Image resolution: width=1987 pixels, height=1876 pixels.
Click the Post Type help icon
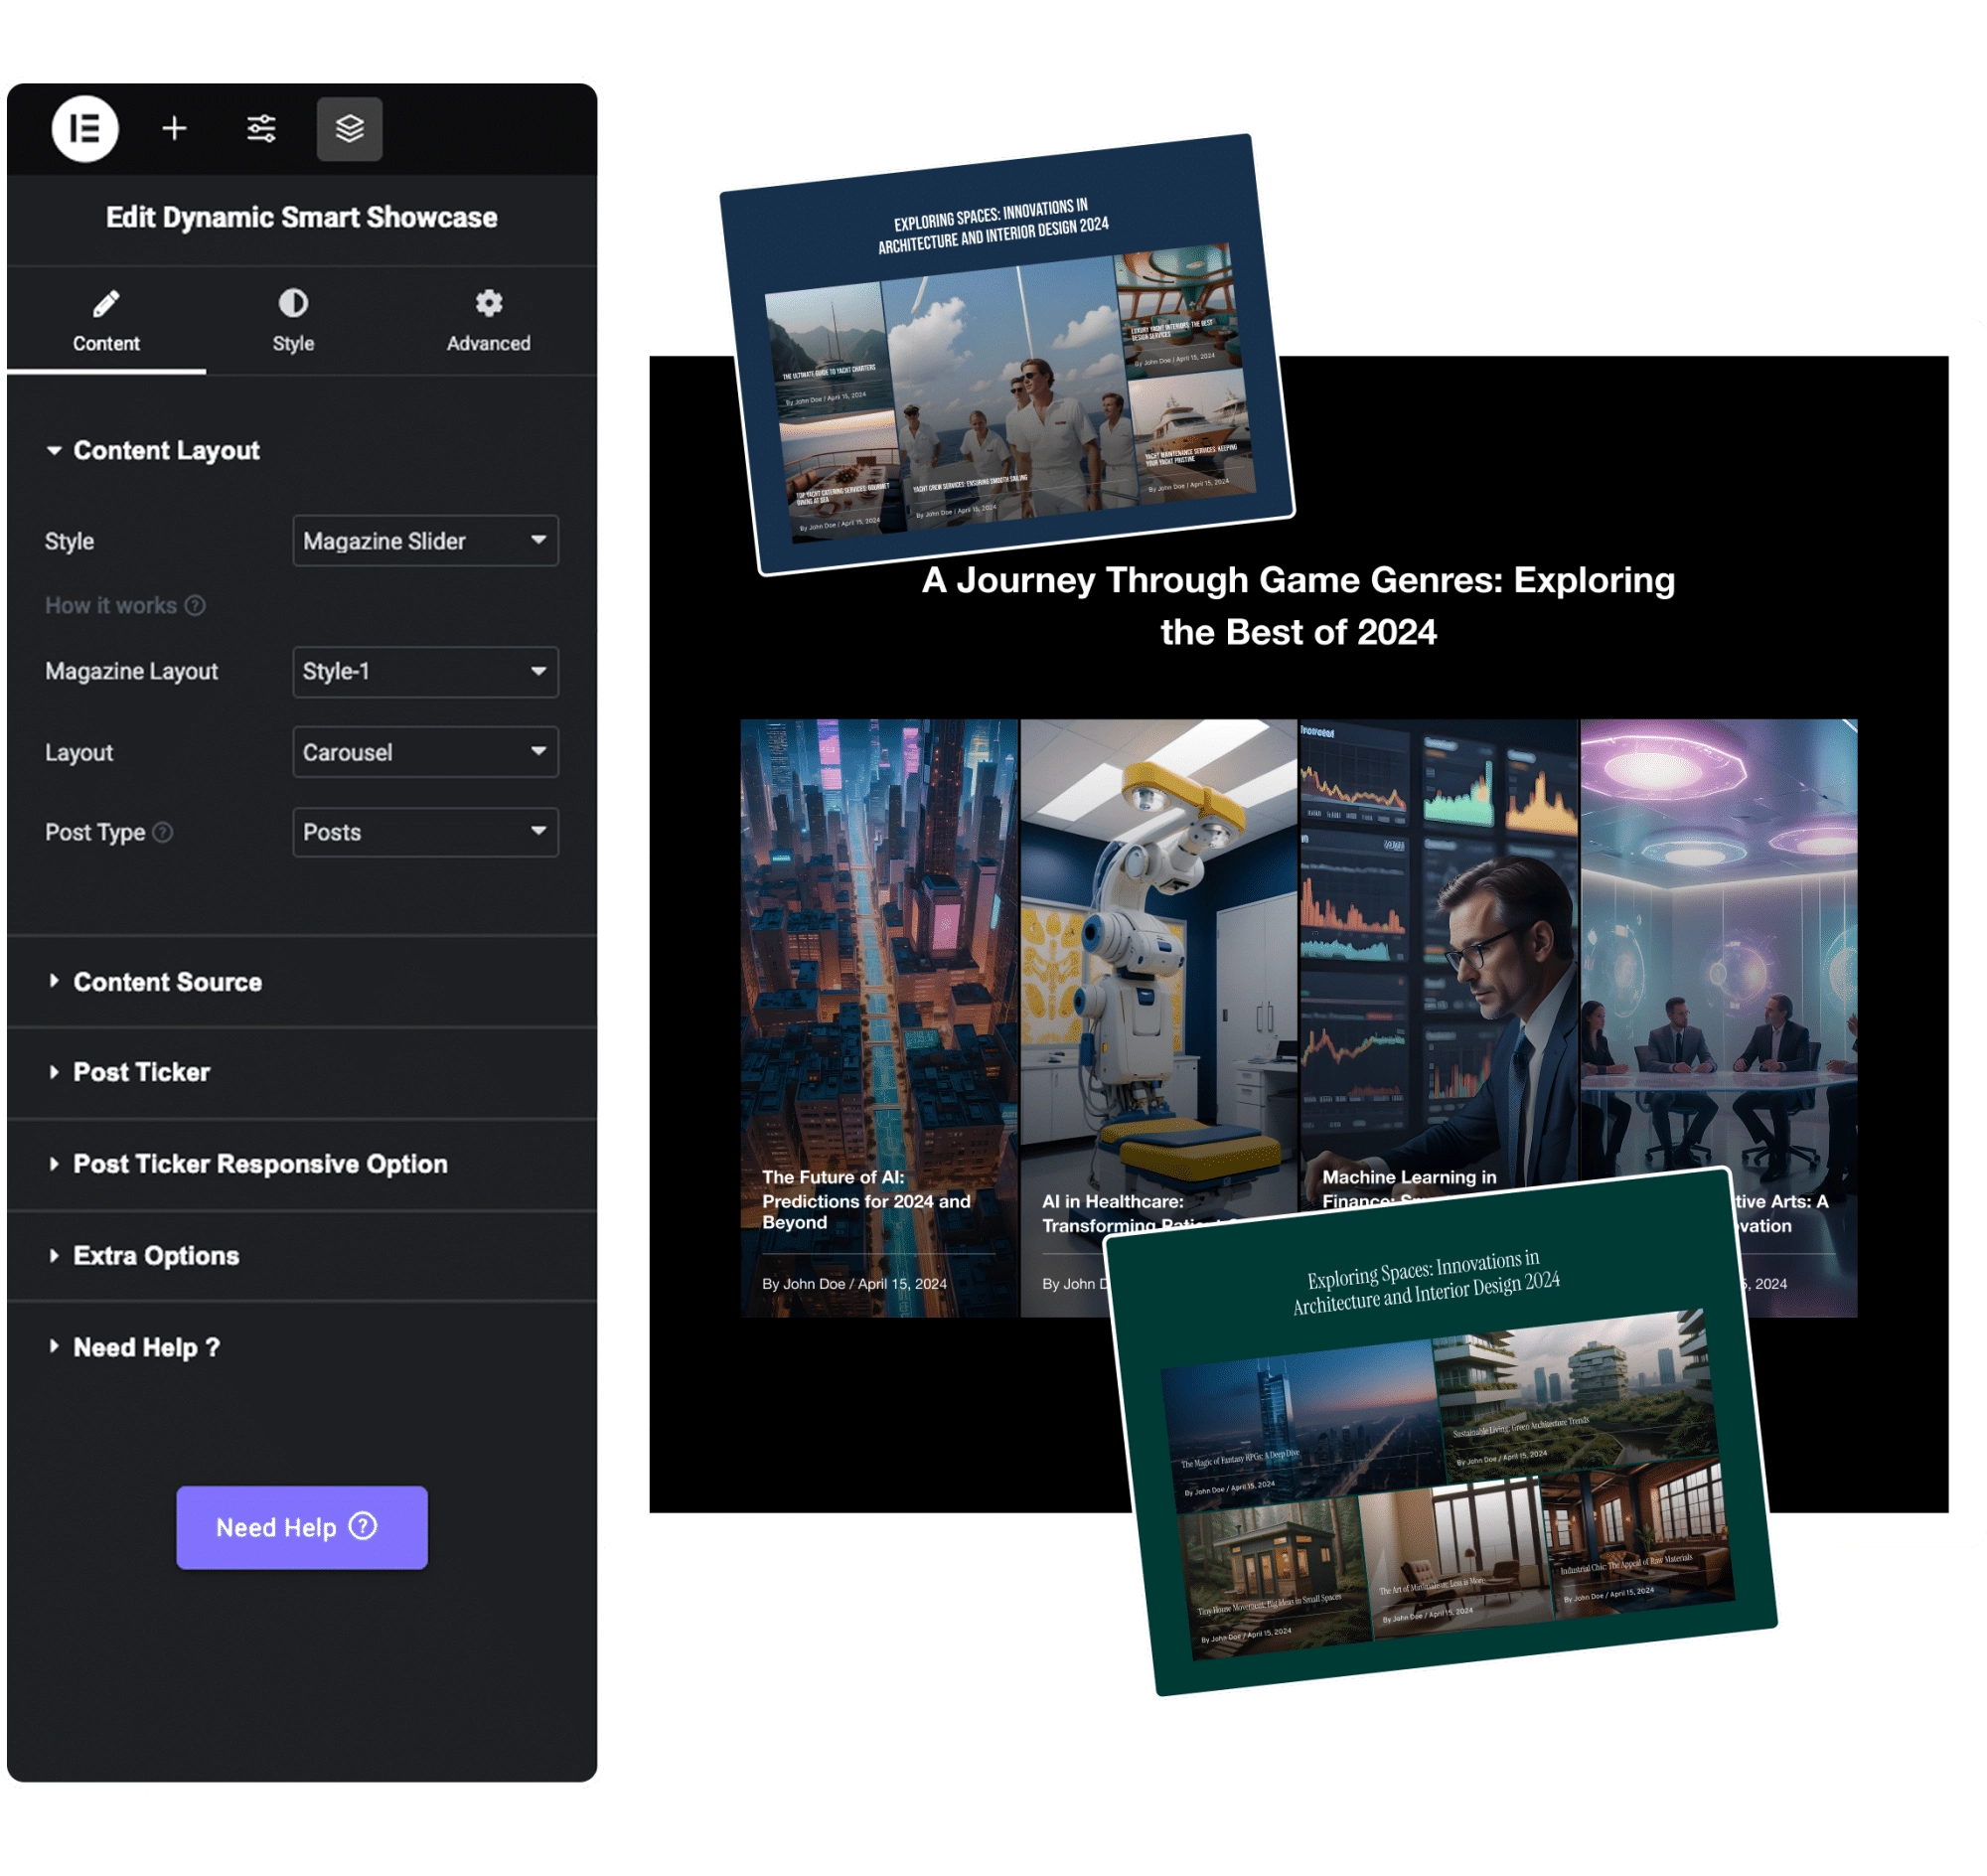pos(163,832)
